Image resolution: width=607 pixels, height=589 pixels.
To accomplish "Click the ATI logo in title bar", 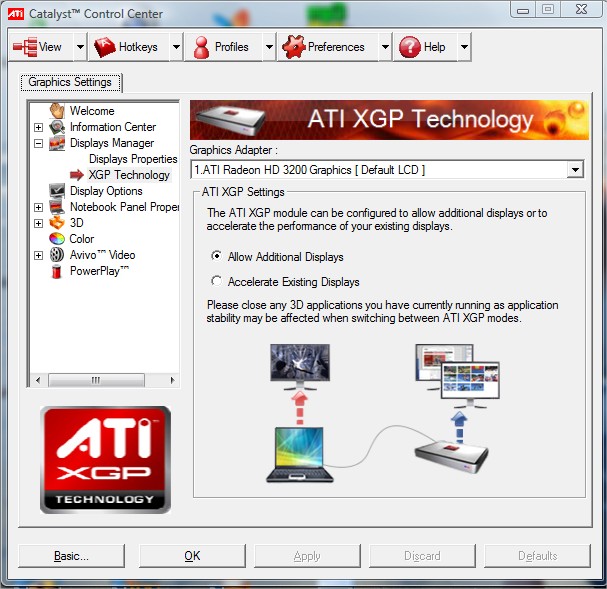I will click(16, 14).
